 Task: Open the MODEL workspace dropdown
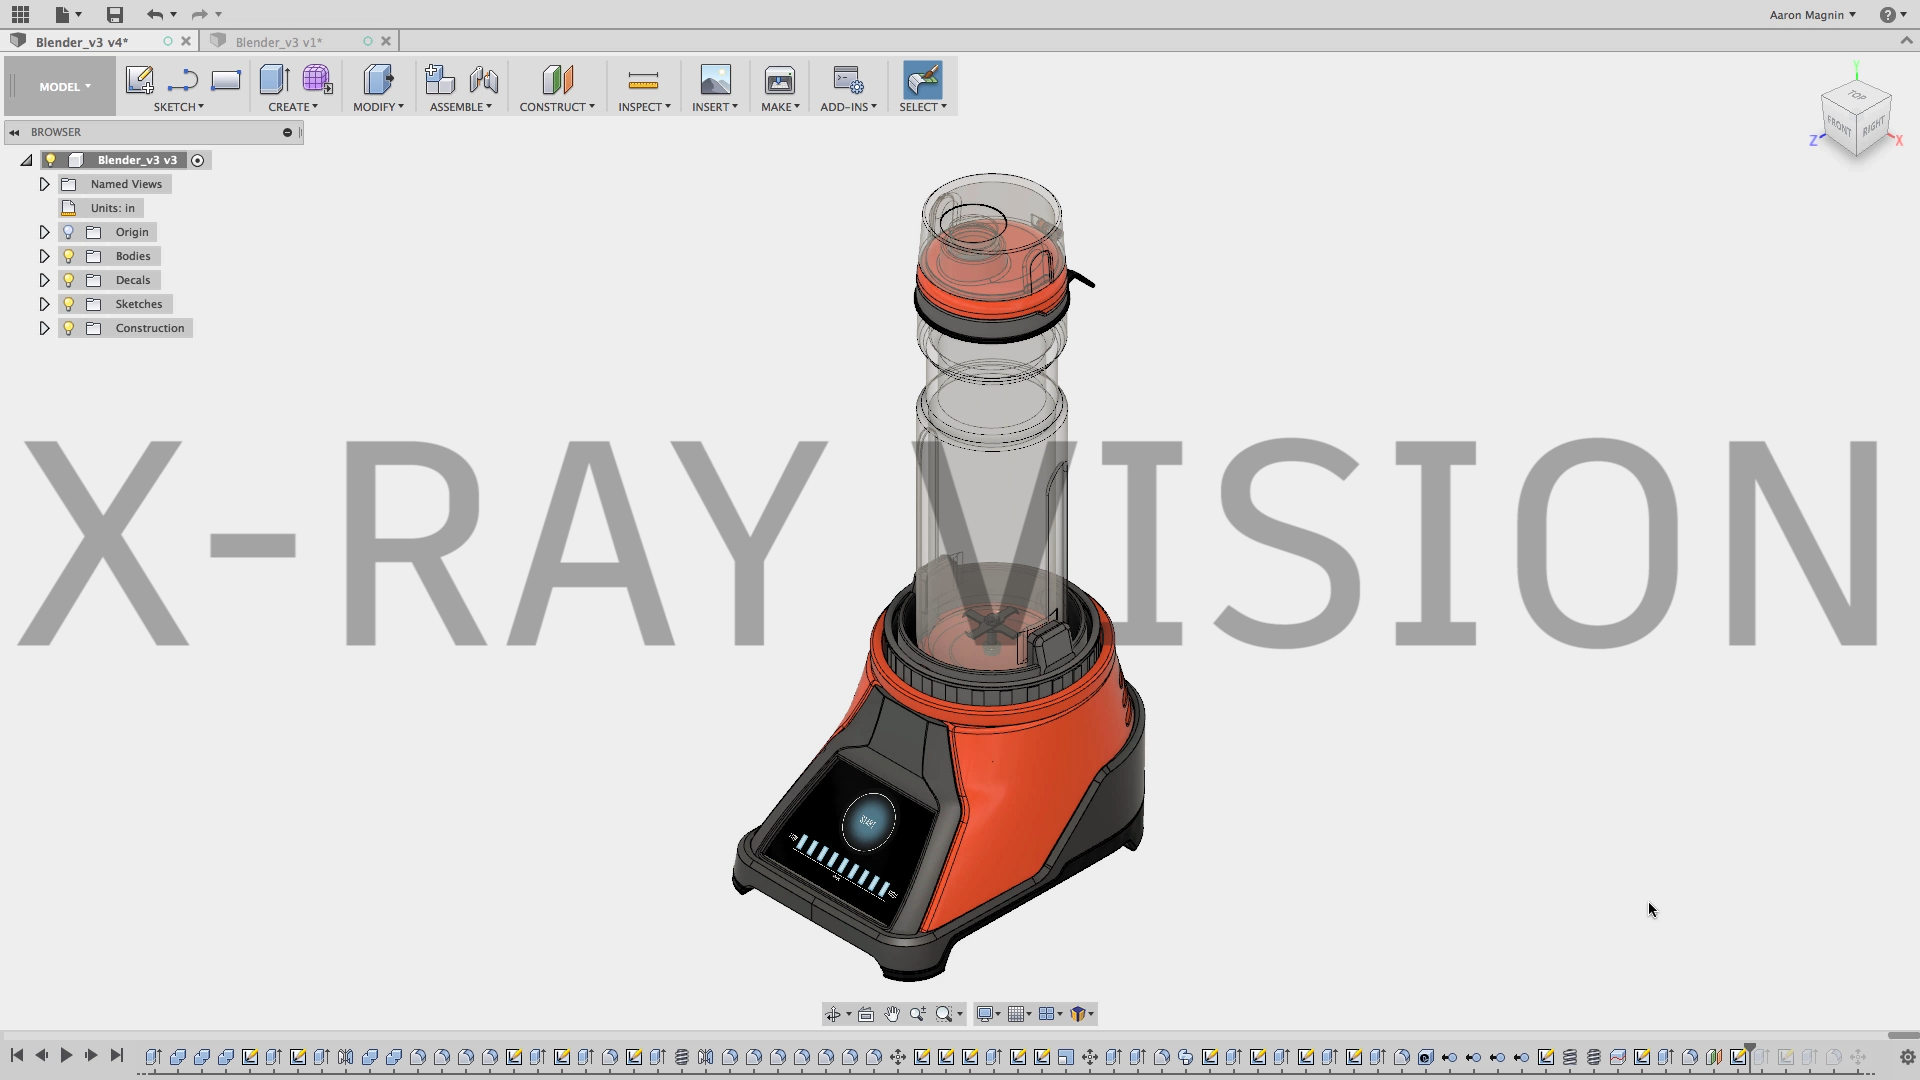pyautogui.click(x=64, y=87)
